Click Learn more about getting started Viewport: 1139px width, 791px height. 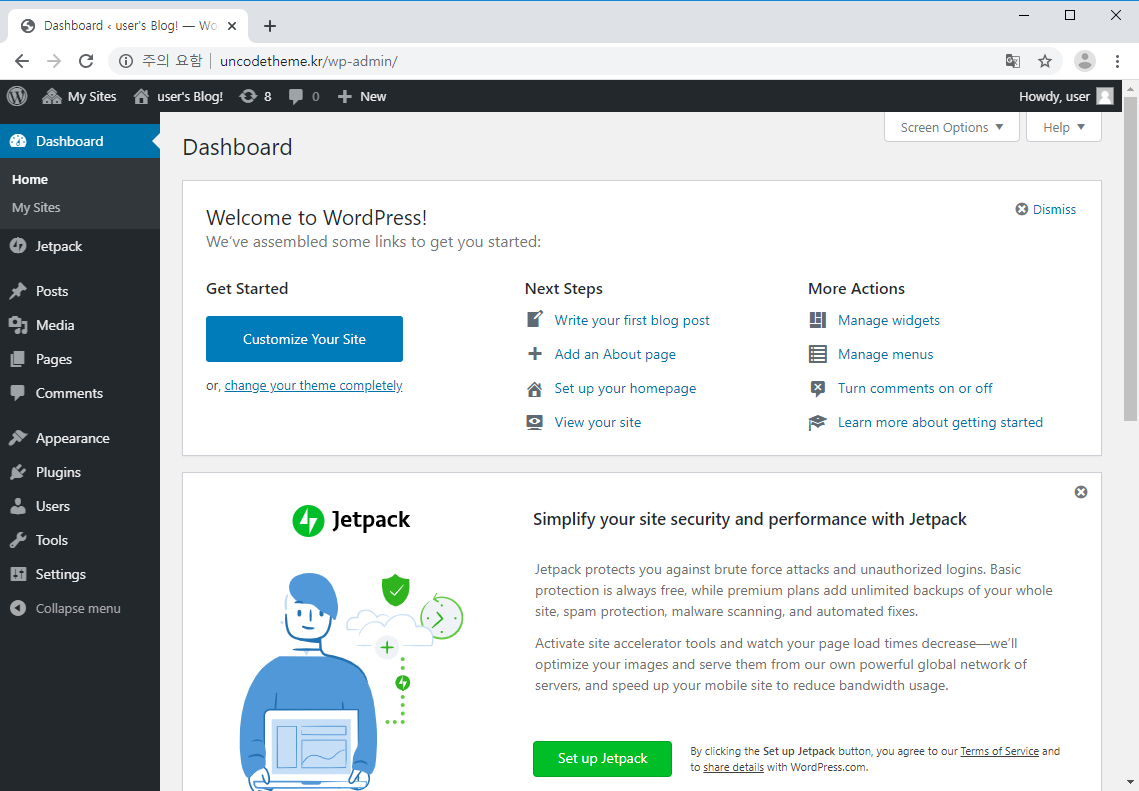point(940,423)
